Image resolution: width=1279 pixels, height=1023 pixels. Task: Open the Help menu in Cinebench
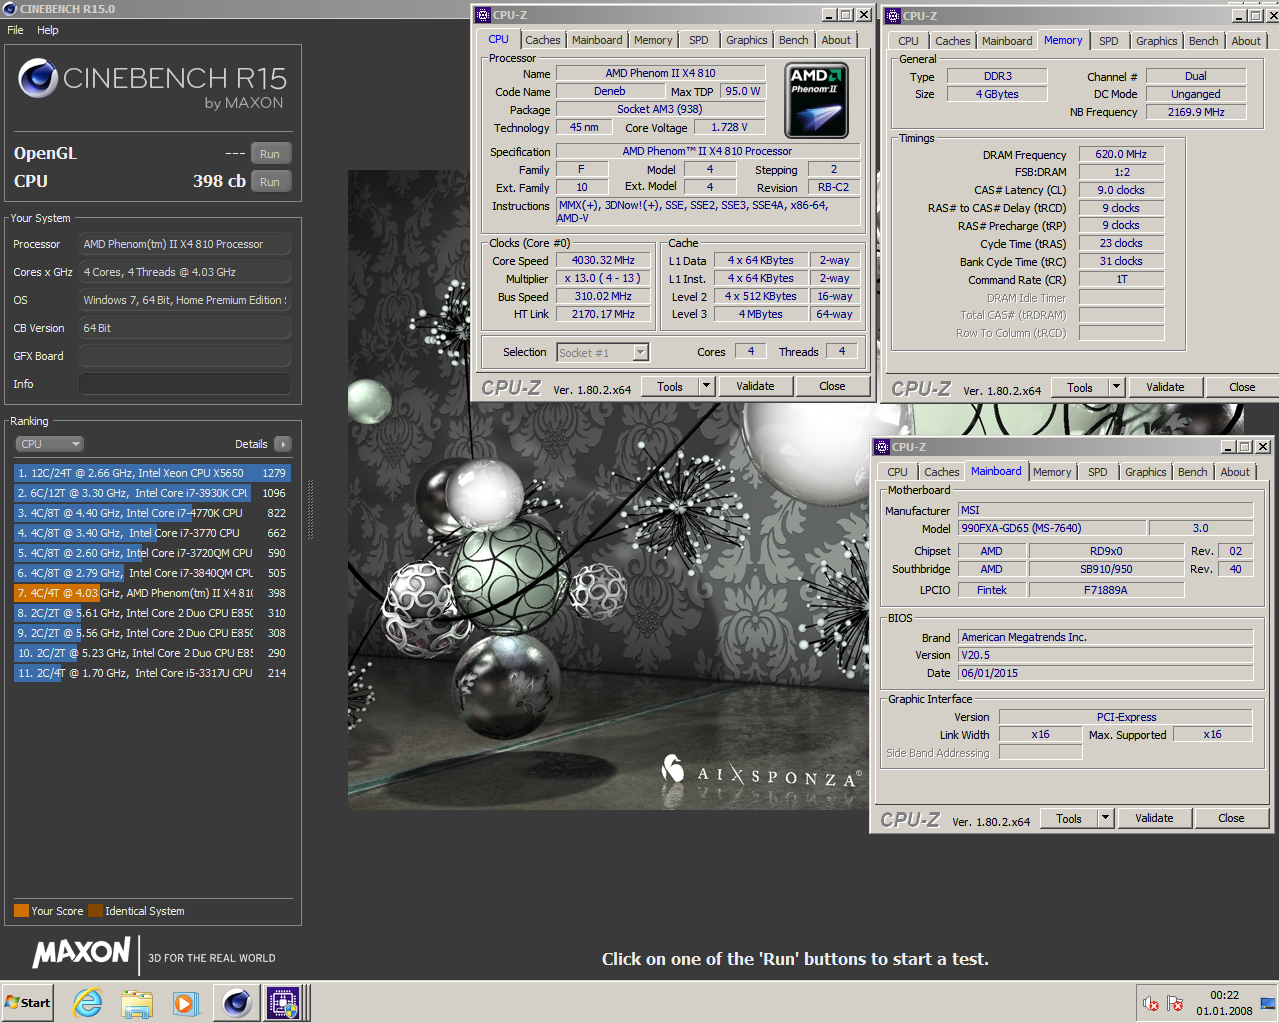48,30
